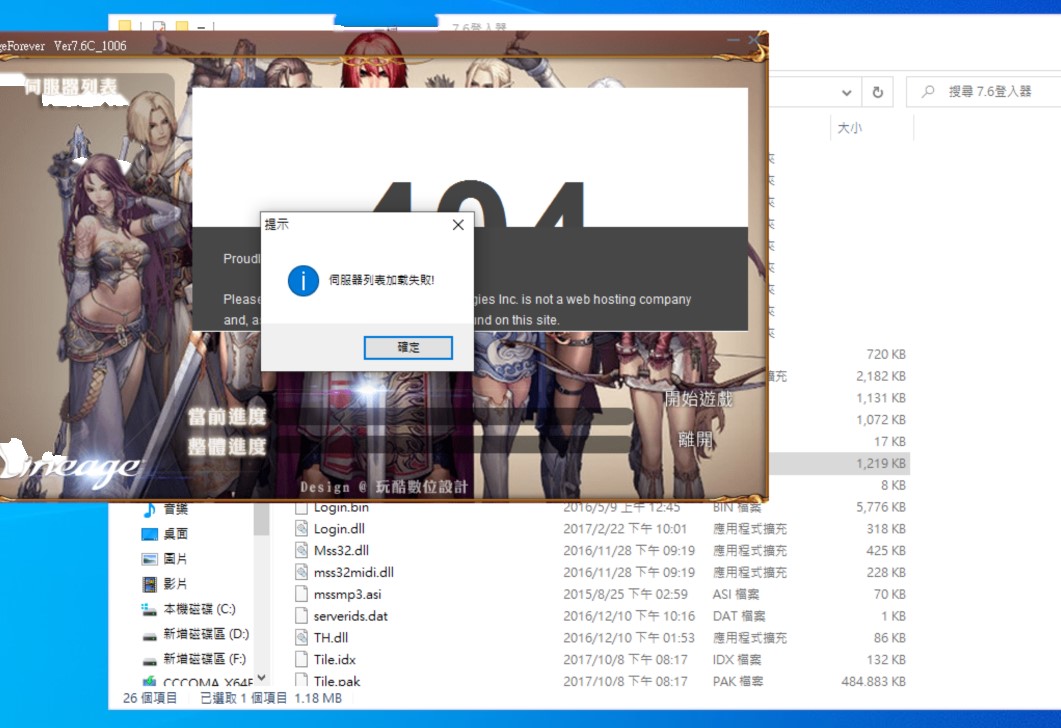Click the 當前進度 progress bar
Viewport: 1061px width, 728px height.
(453, 416)
